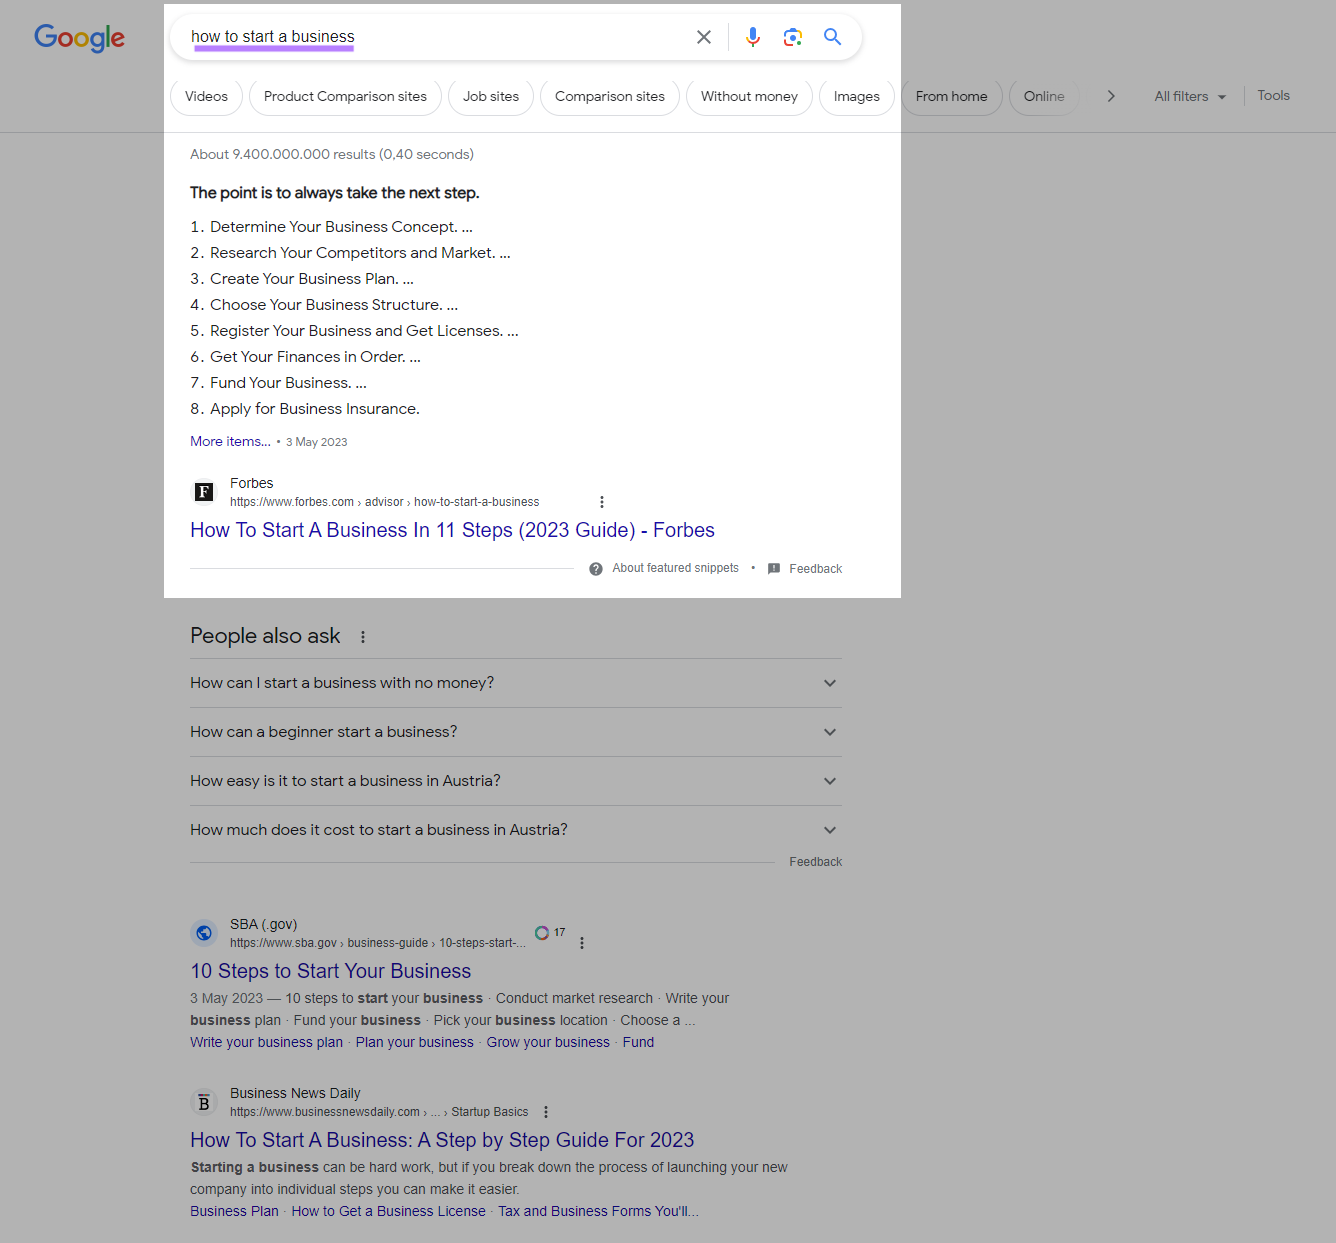Select the Videos filter tab
1336x1243 pixels.
tap(205, 96)
